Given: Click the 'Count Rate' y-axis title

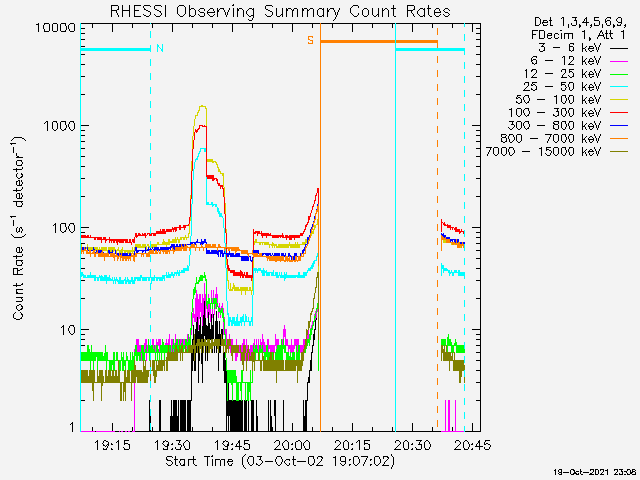Looking at the screenshot, I should [x=18, y=282].
